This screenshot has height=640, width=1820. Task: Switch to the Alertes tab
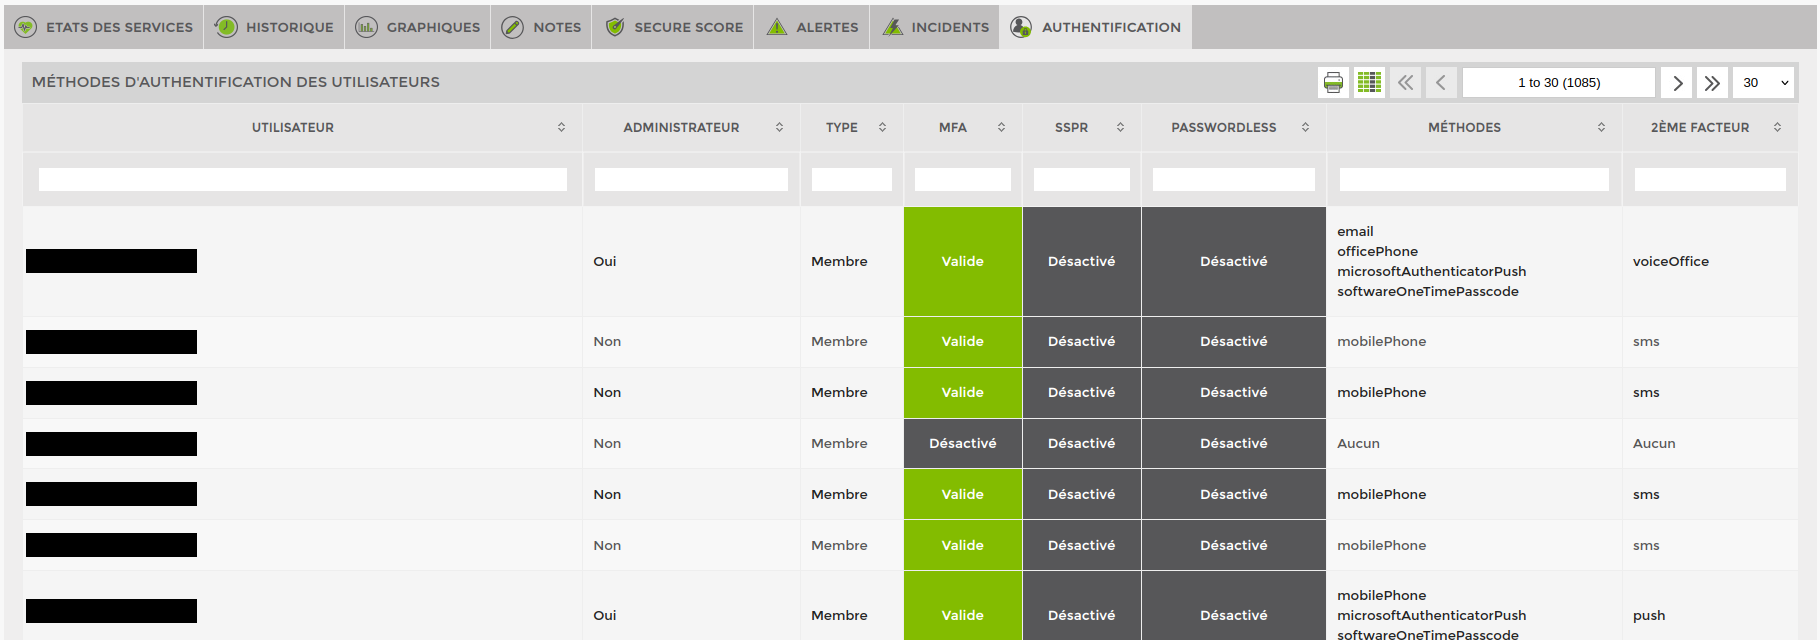pos(812,27)
